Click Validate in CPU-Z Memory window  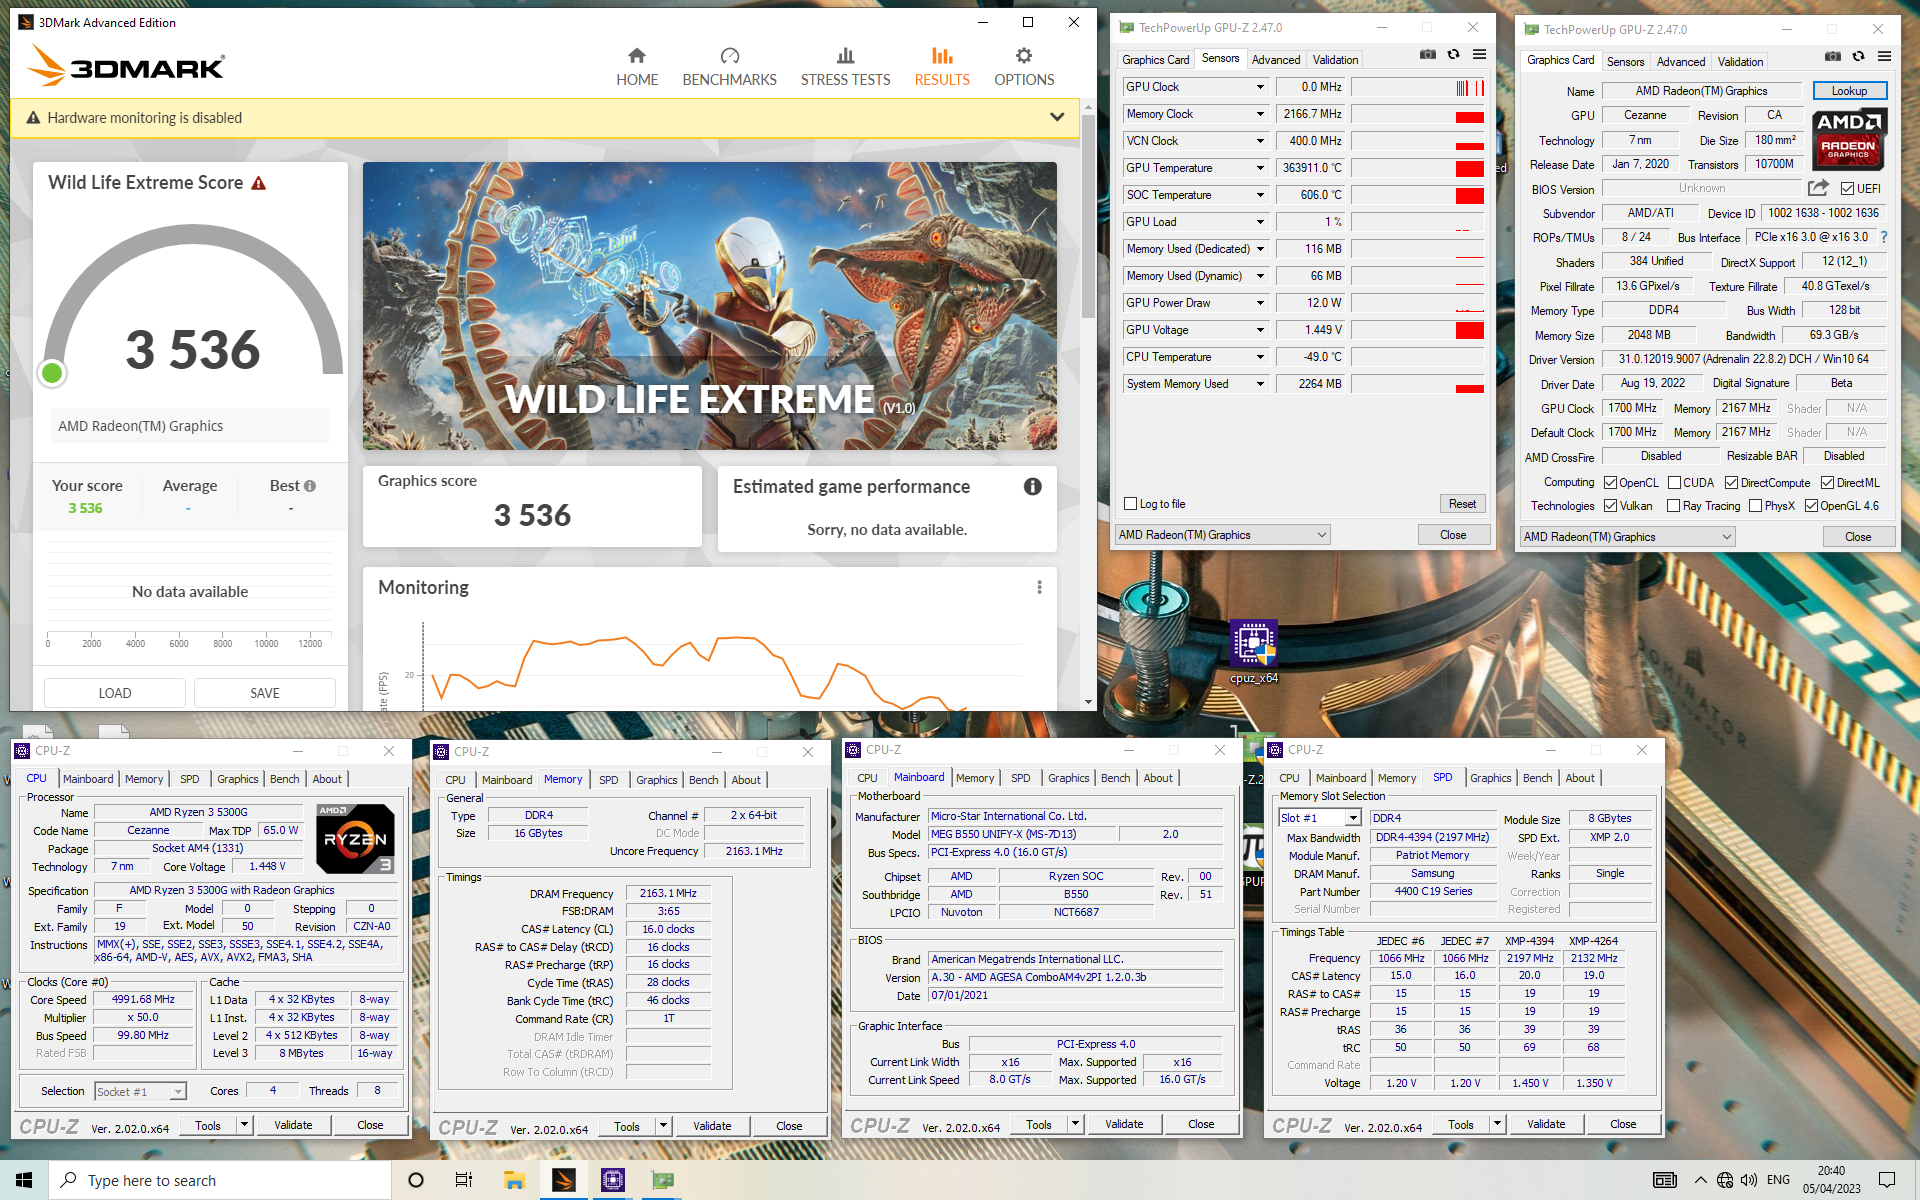712,1126
